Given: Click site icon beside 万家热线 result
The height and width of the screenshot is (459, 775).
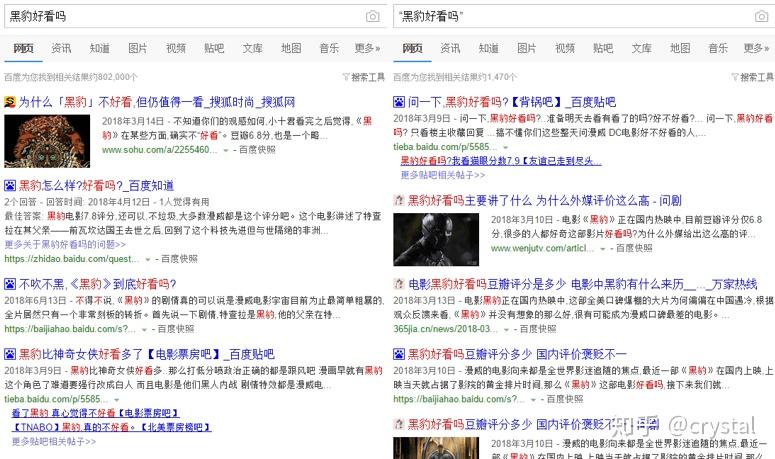Looking at the screenshot, I should (399, 284).
